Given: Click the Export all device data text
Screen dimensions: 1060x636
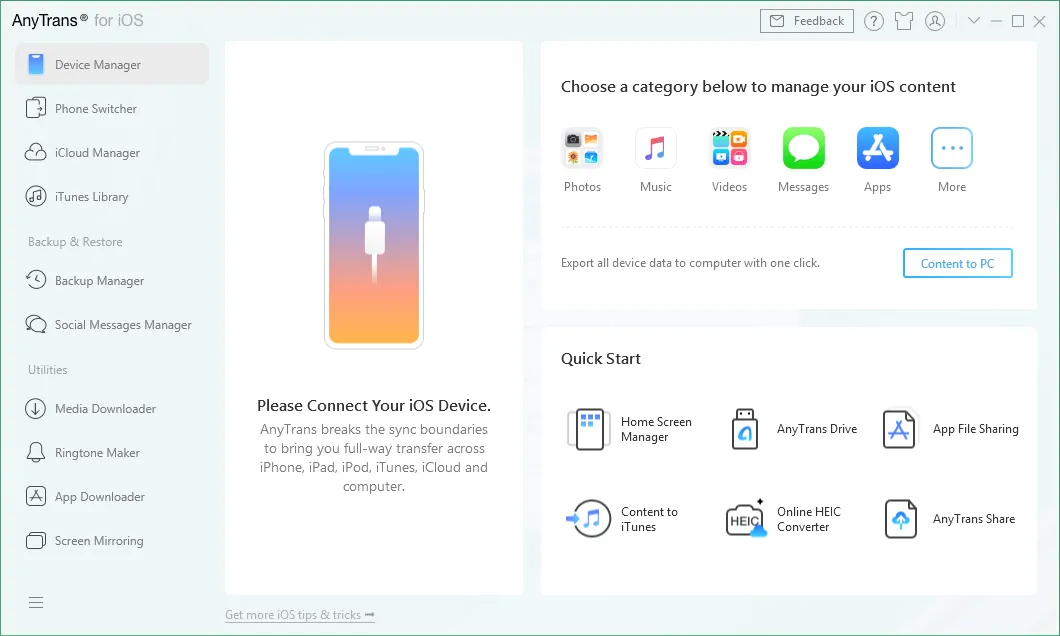Looking at the screenshot, I should 690,263.
